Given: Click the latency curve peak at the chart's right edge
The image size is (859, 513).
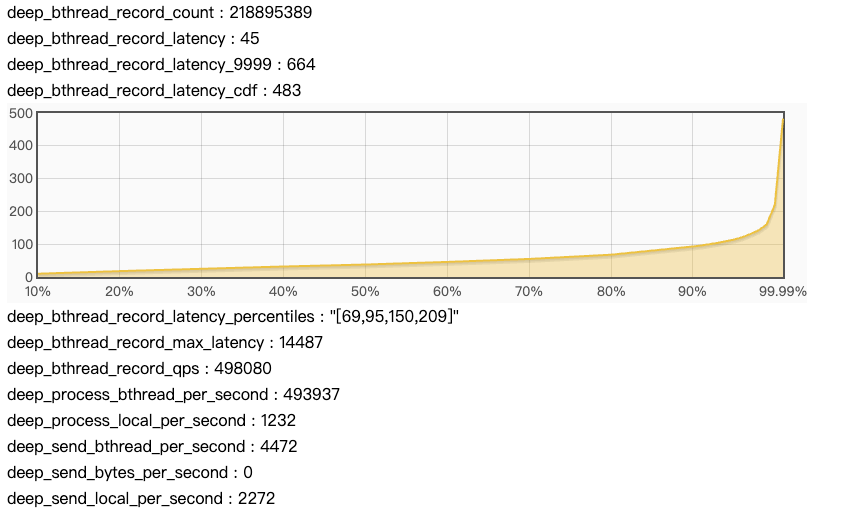Looking at the screenshot, I should 782,121.
